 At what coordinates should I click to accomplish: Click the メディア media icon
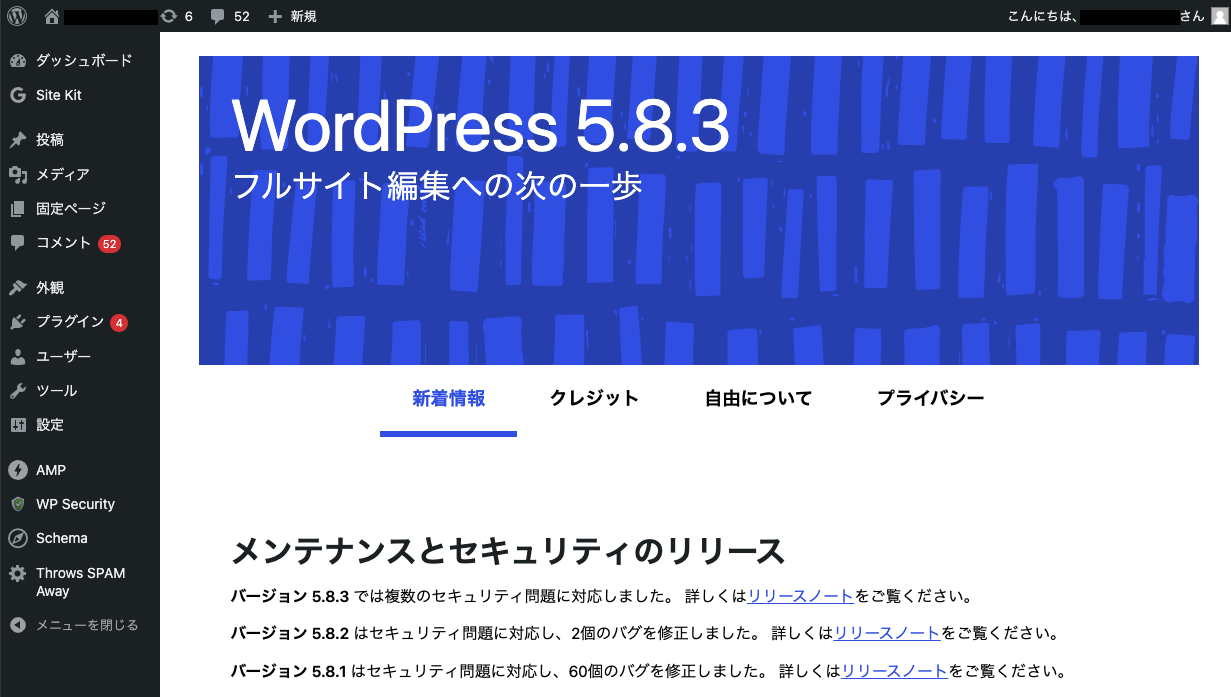coord(17,175)
